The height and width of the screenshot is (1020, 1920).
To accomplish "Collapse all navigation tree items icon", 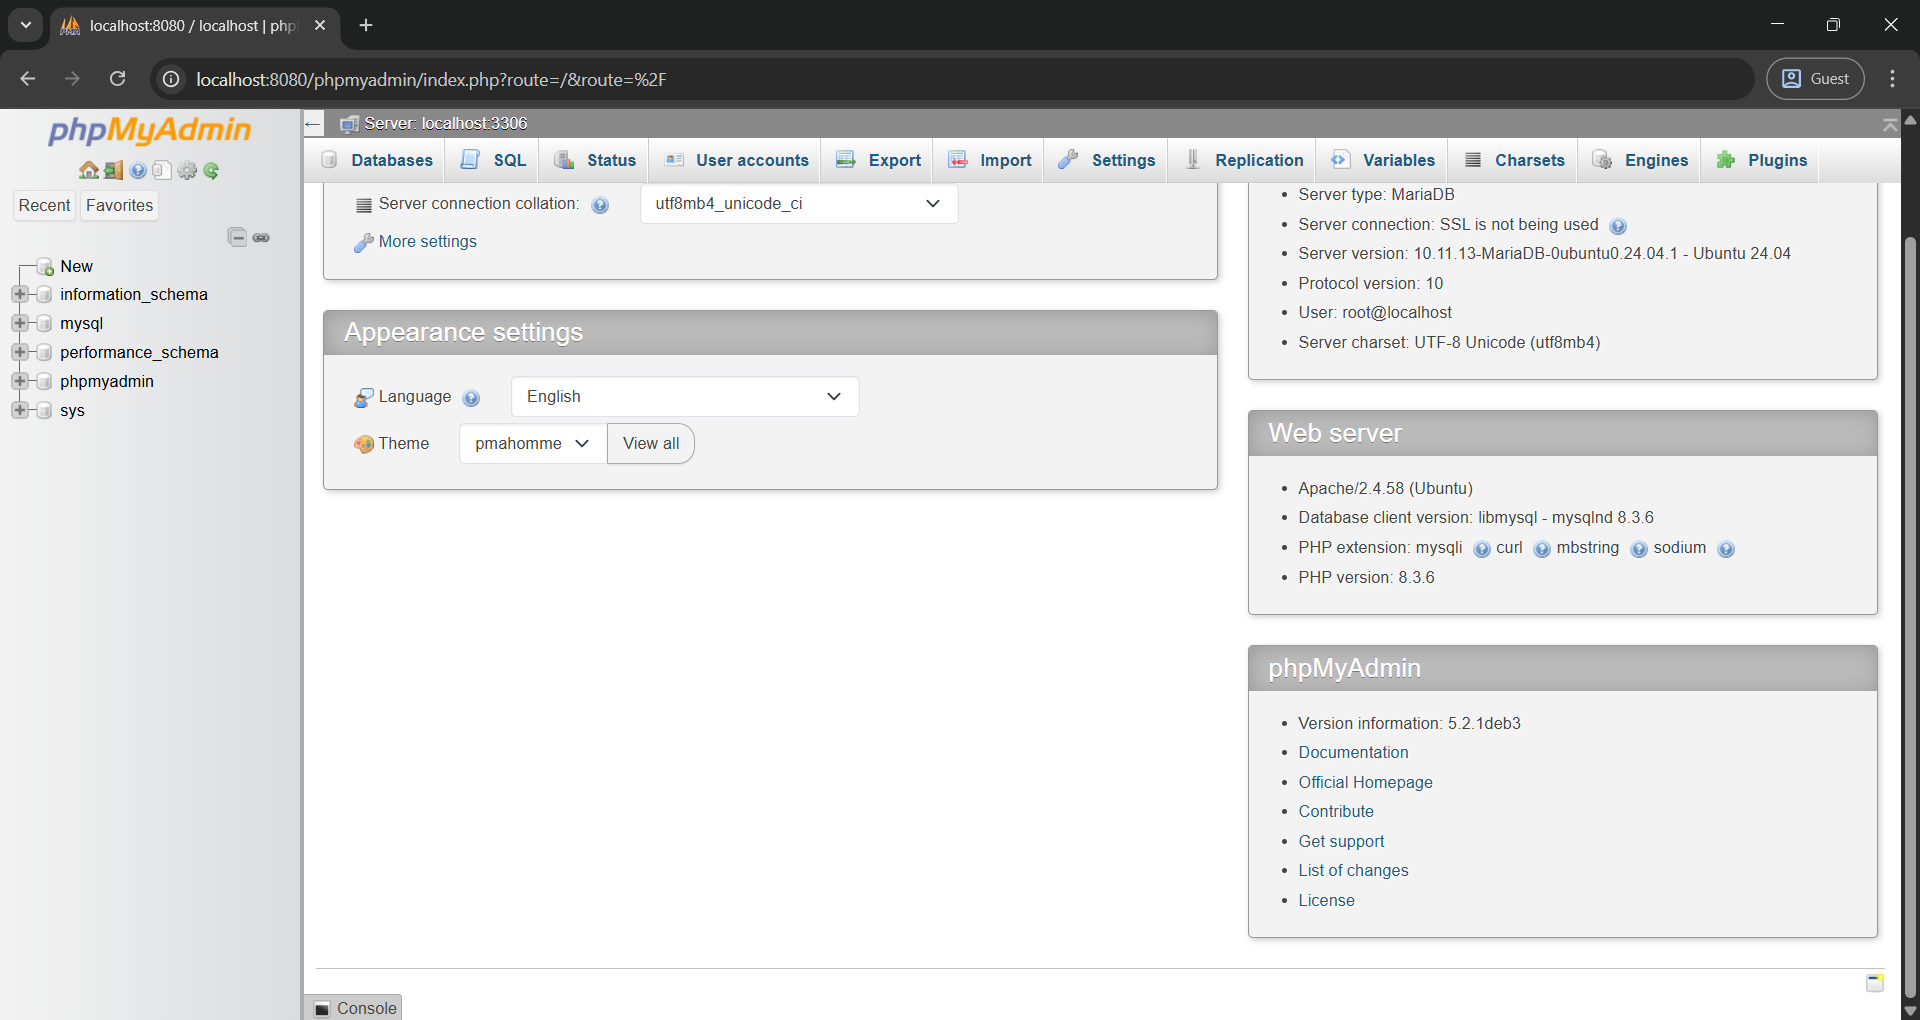I will pos(237,237).
